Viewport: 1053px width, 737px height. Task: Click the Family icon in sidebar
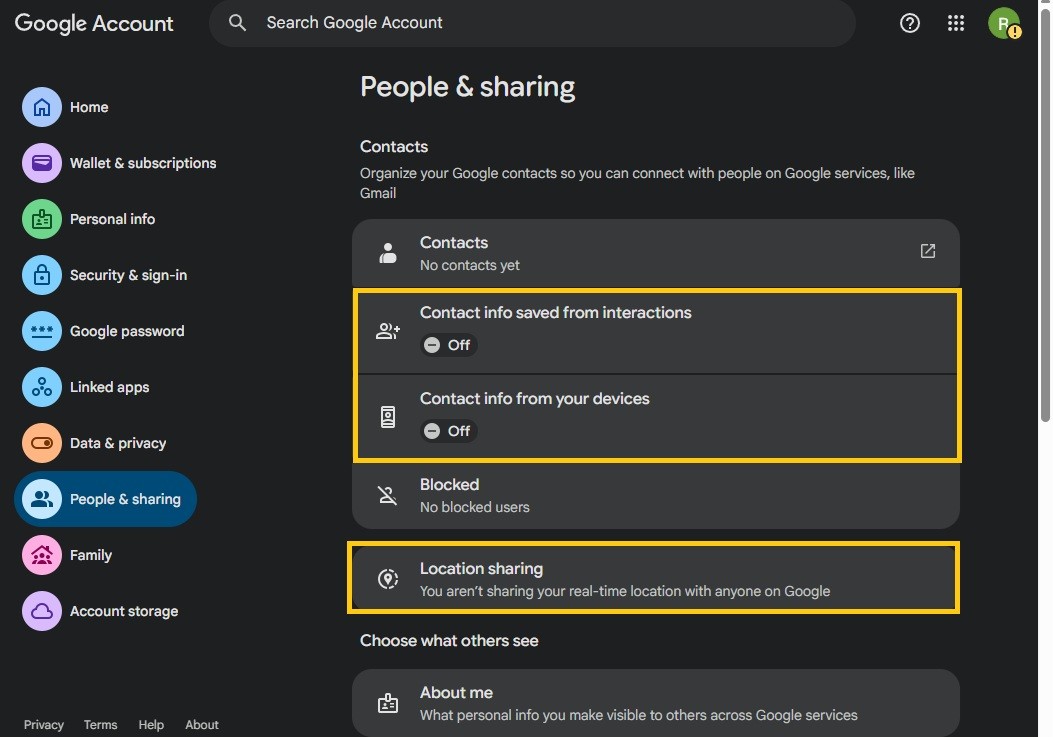coord(42,555)
